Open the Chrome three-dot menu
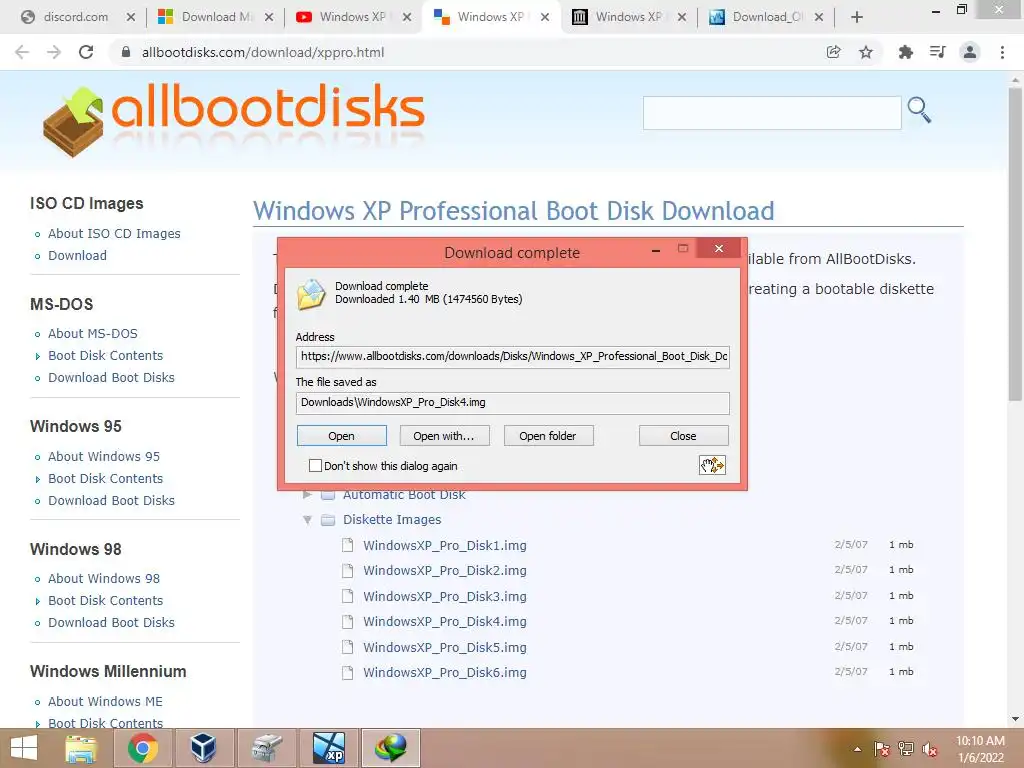This screenshot has height=768, width=1024. (1002, 52)
